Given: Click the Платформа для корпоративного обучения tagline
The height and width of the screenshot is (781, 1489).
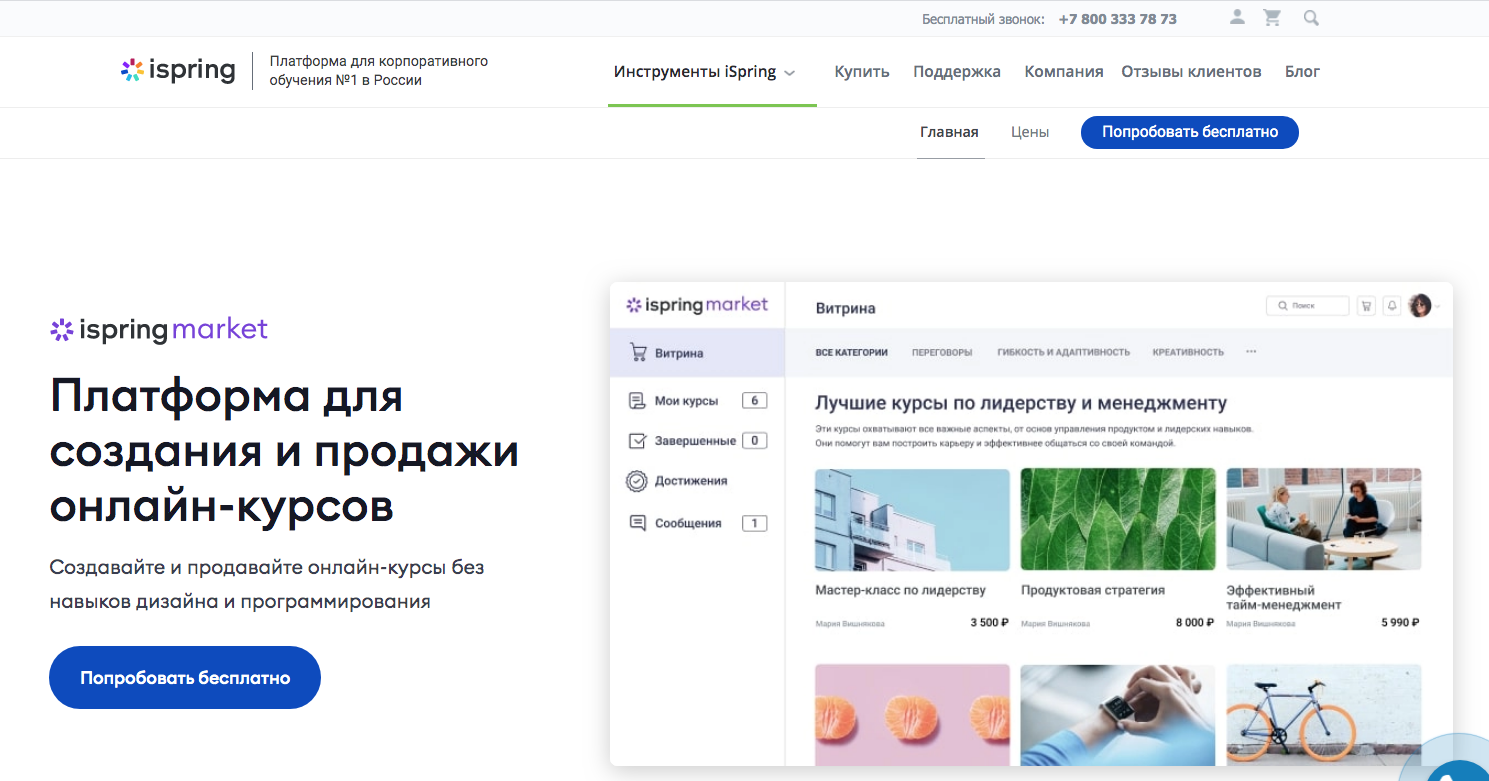Looking at the screenshot, I should (x=379, y=71).
